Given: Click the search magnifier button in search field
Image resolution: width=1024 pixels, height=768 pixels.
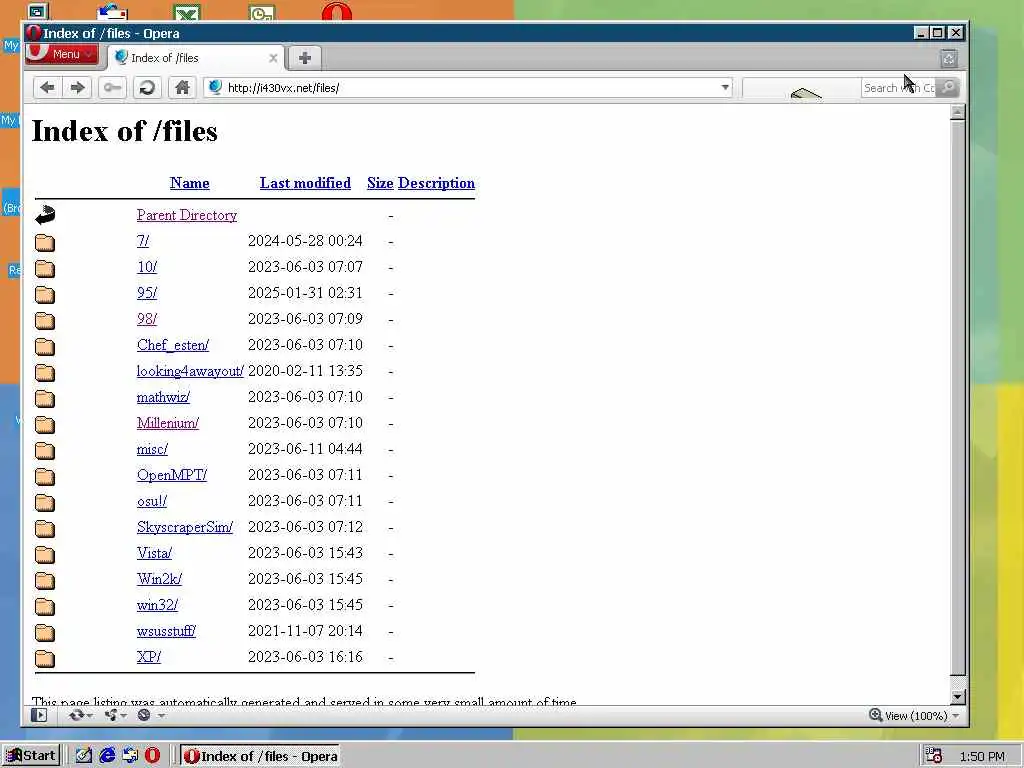Looking at the screenshot, I should (x=948, y=88).
